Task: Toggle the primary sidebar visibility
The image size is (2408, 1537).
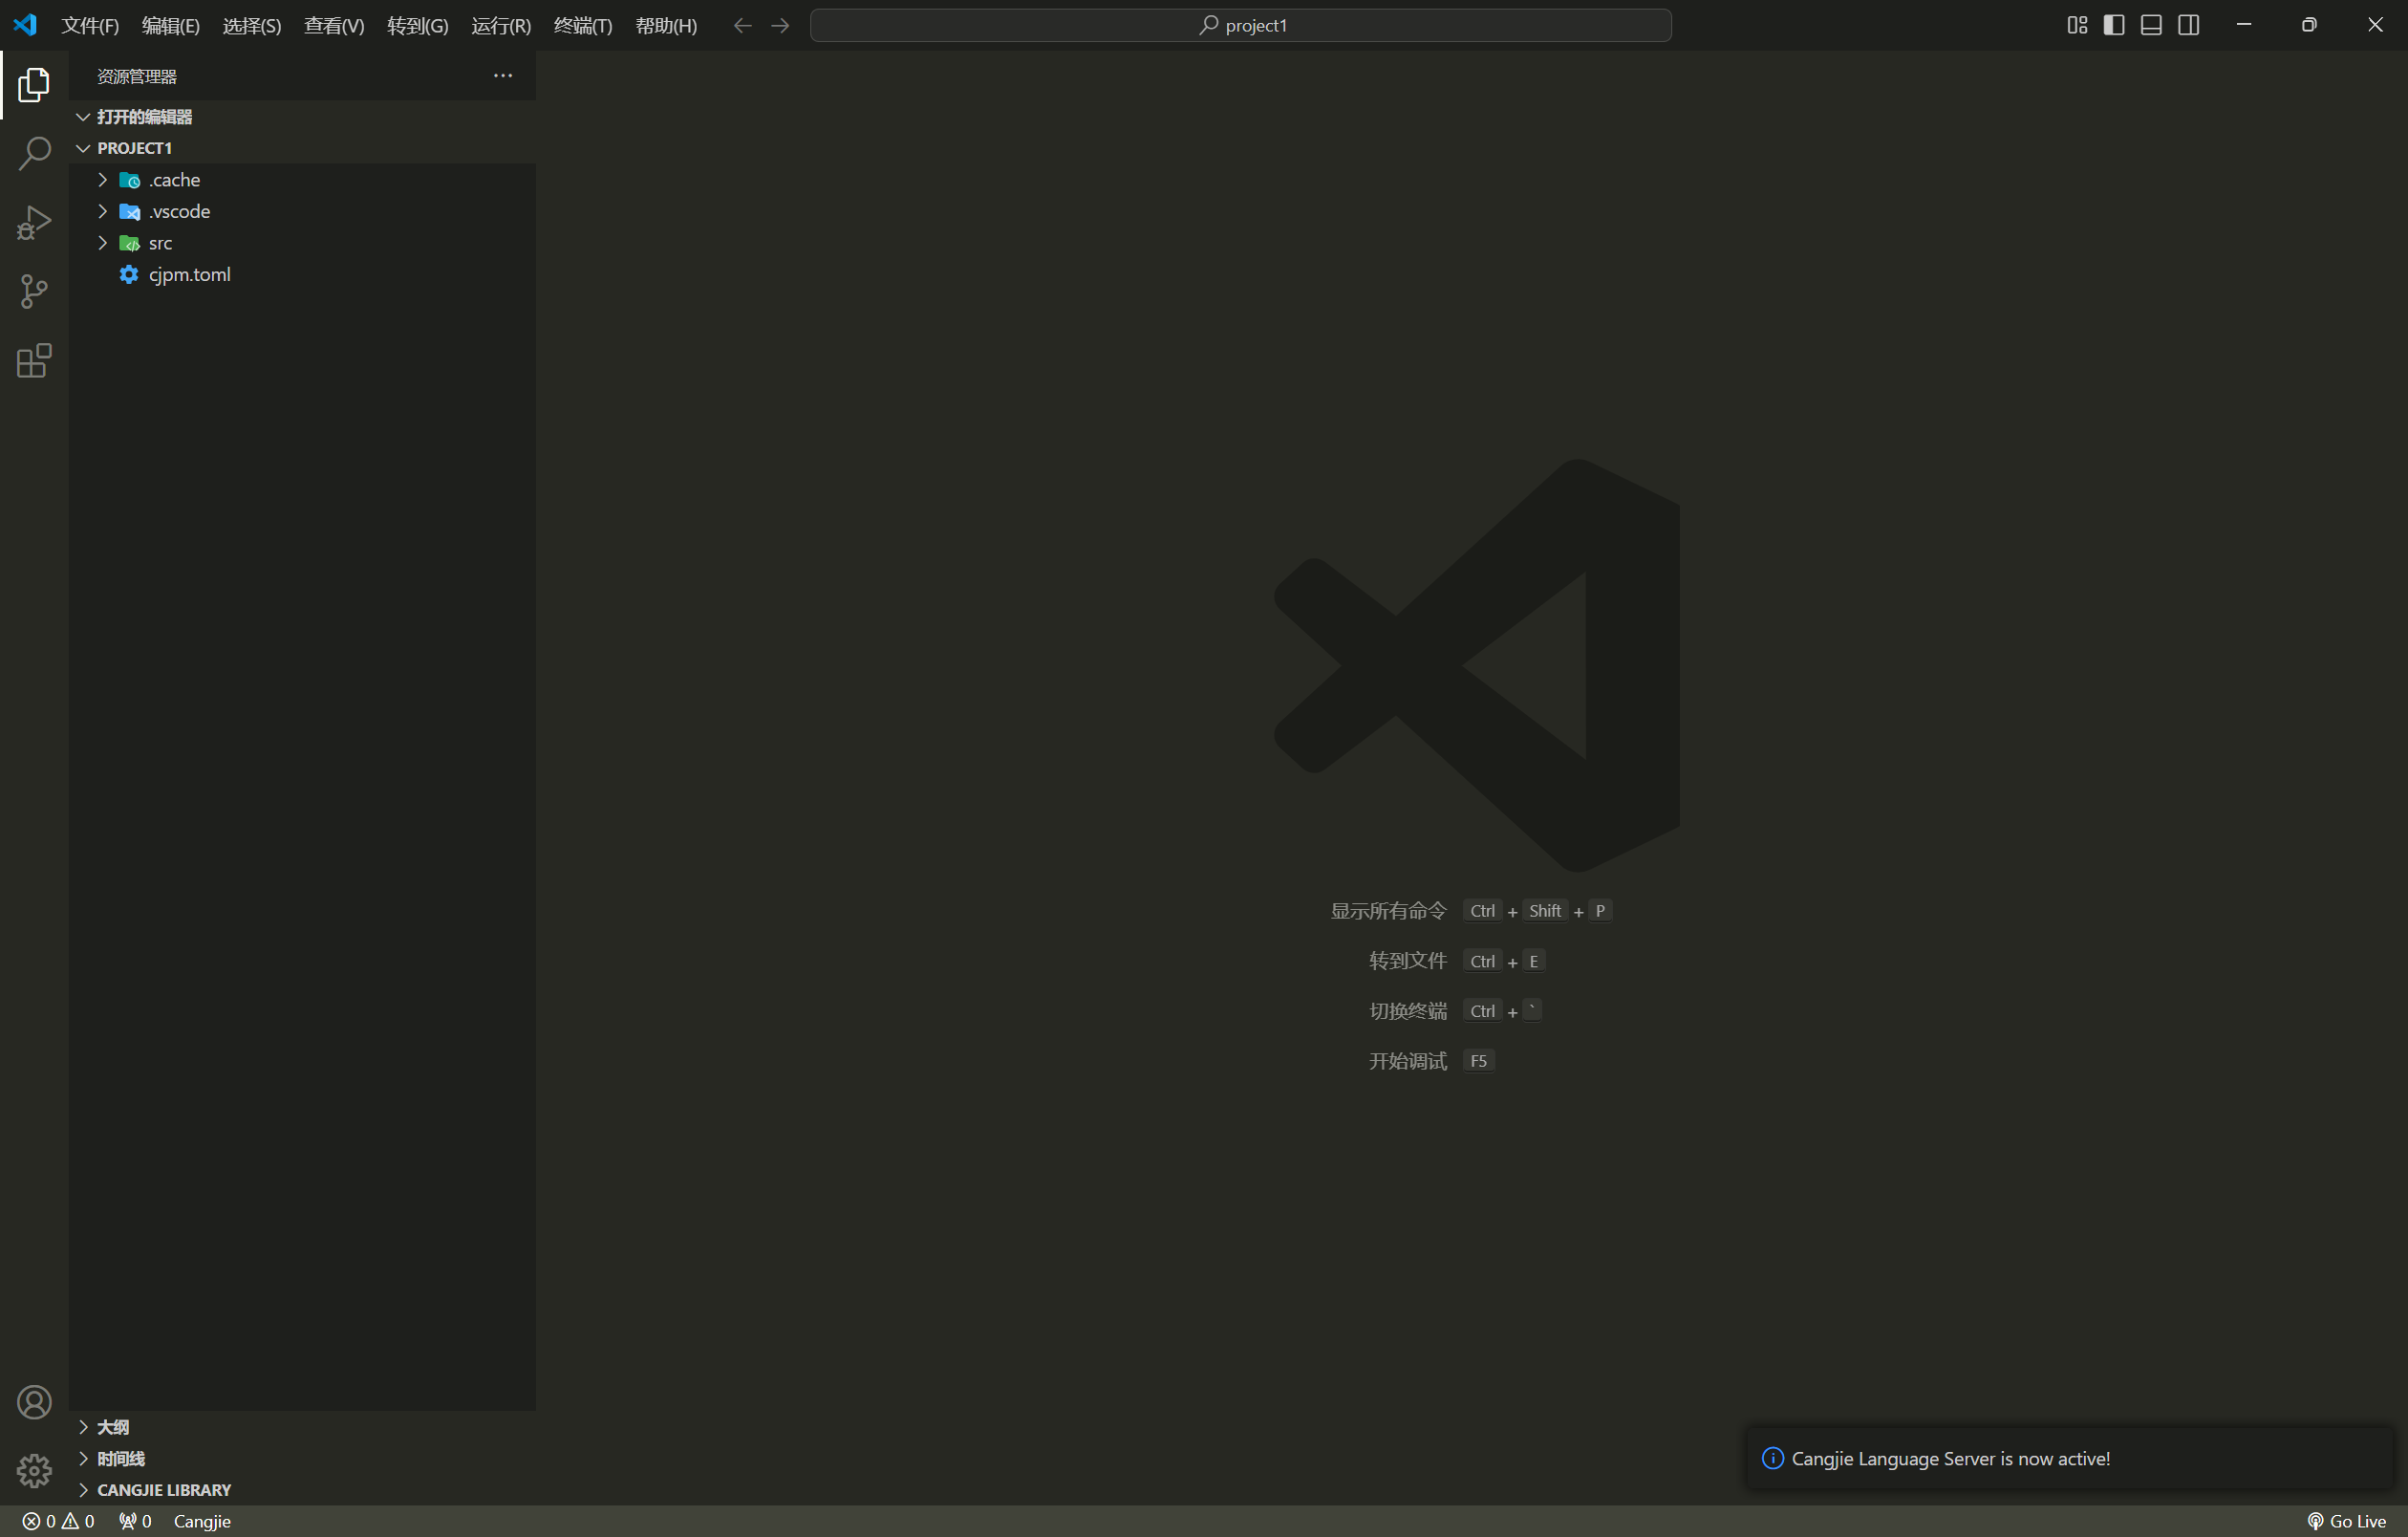Action: pyautogui.click(x=2114, y=25)
